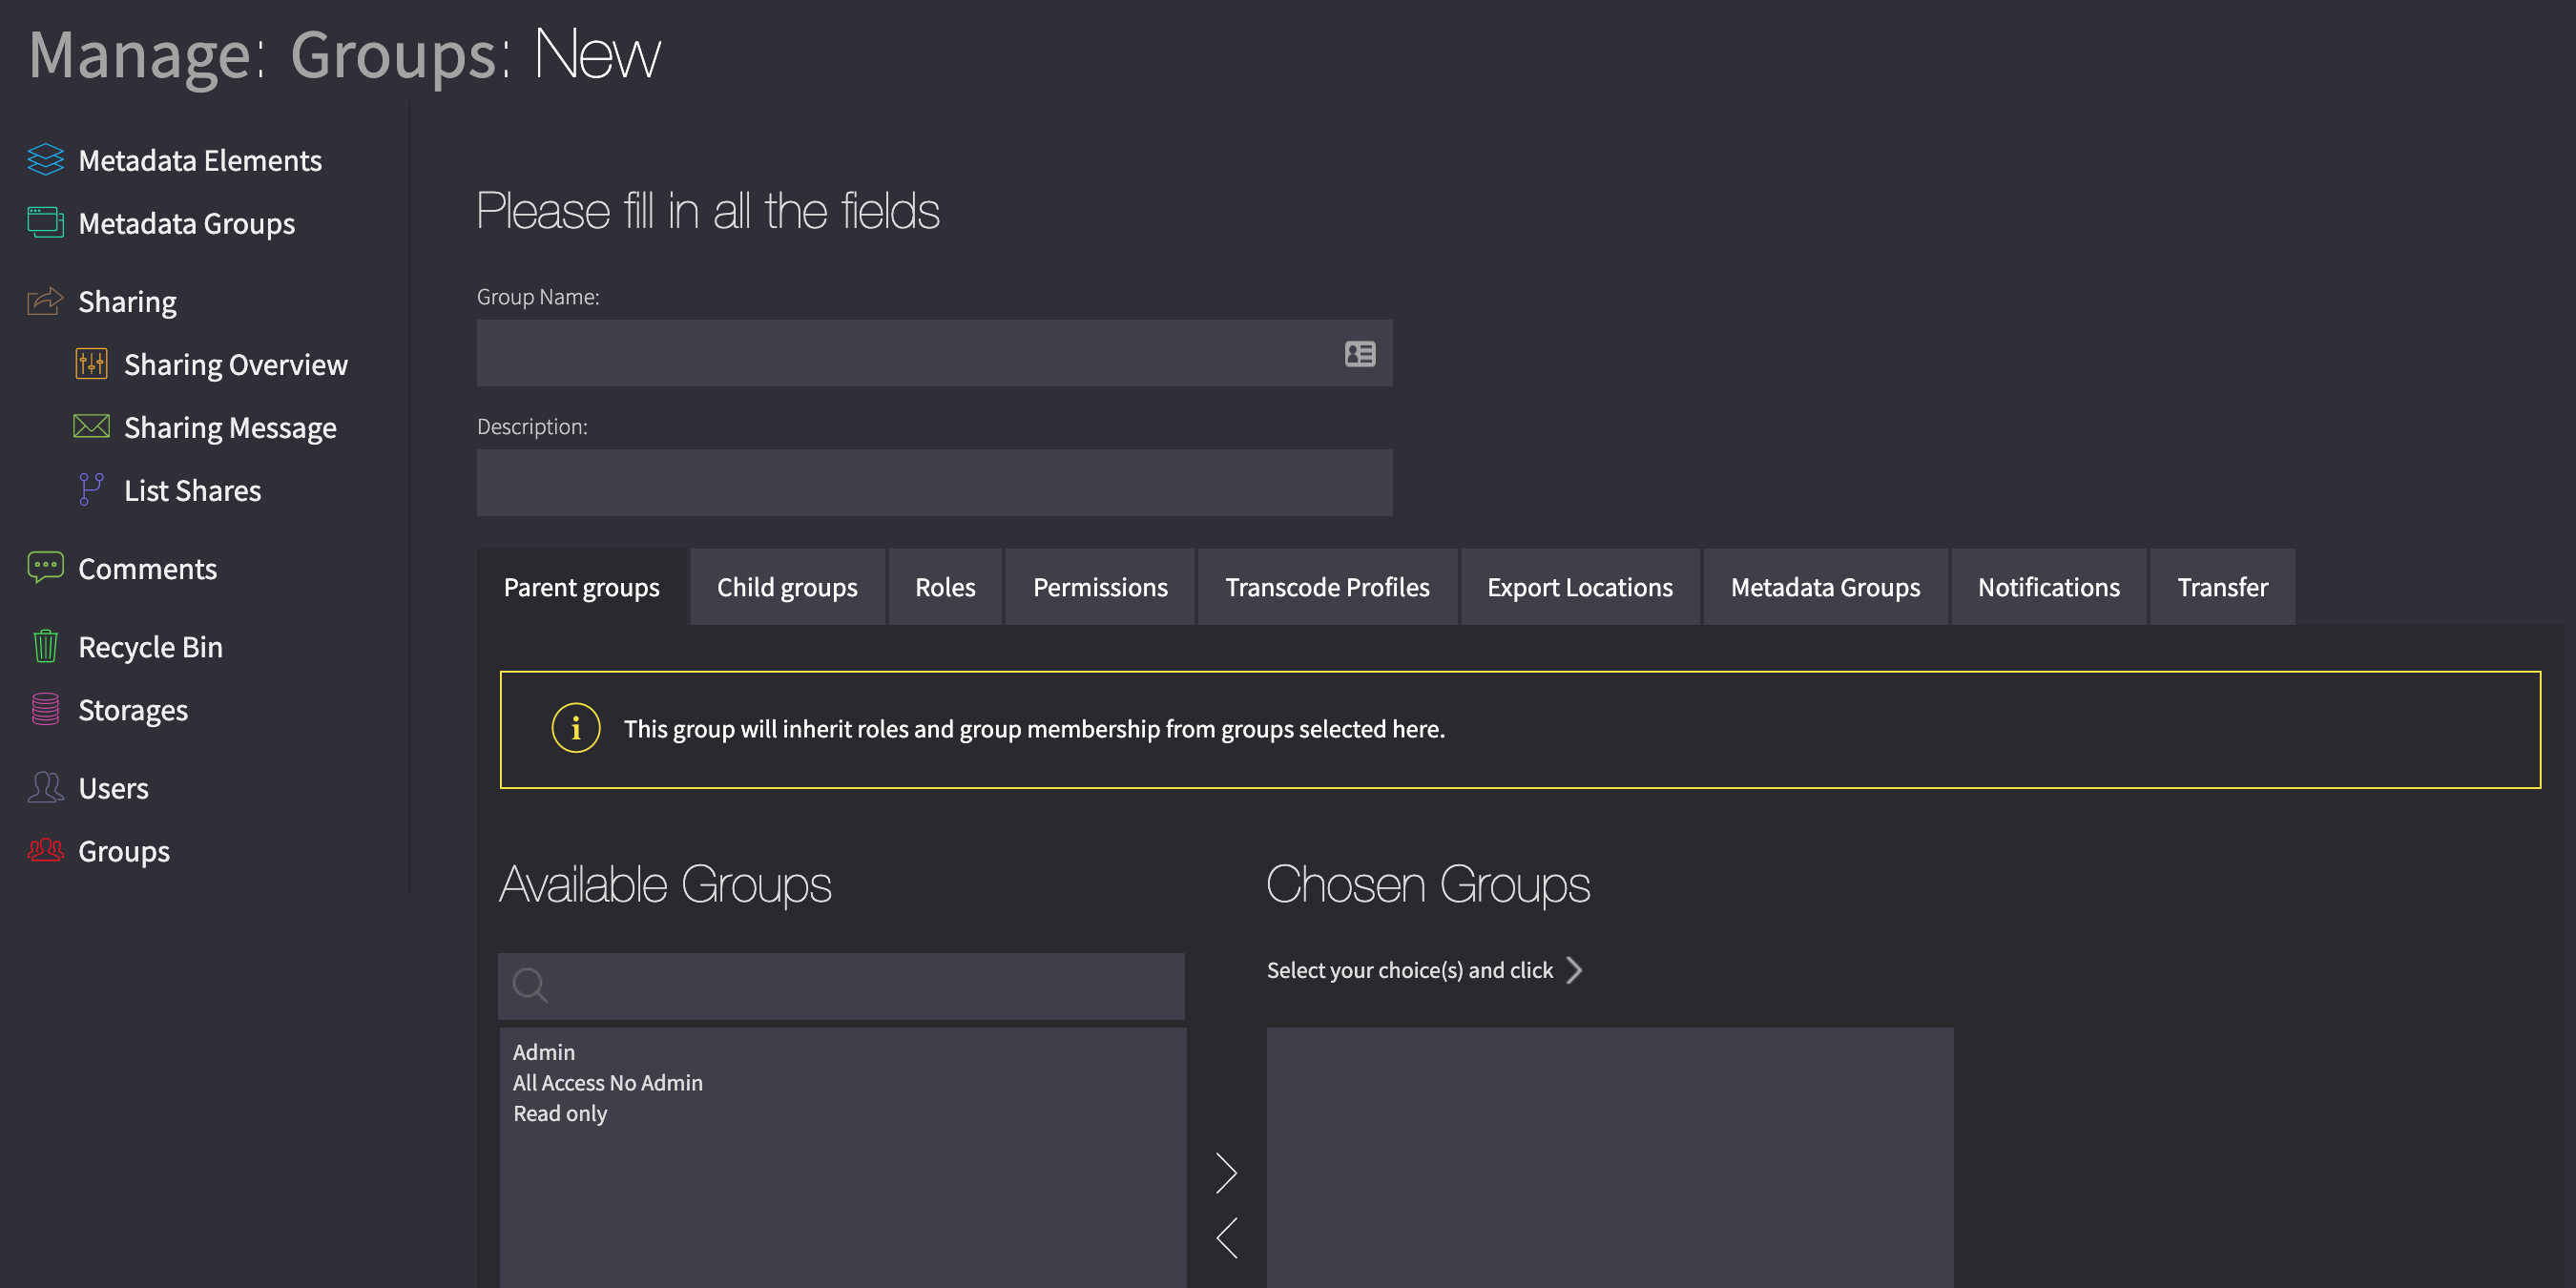Click 'Groups:' in the page title
The image size is (2576, 1288).
[x=400, y=55]
